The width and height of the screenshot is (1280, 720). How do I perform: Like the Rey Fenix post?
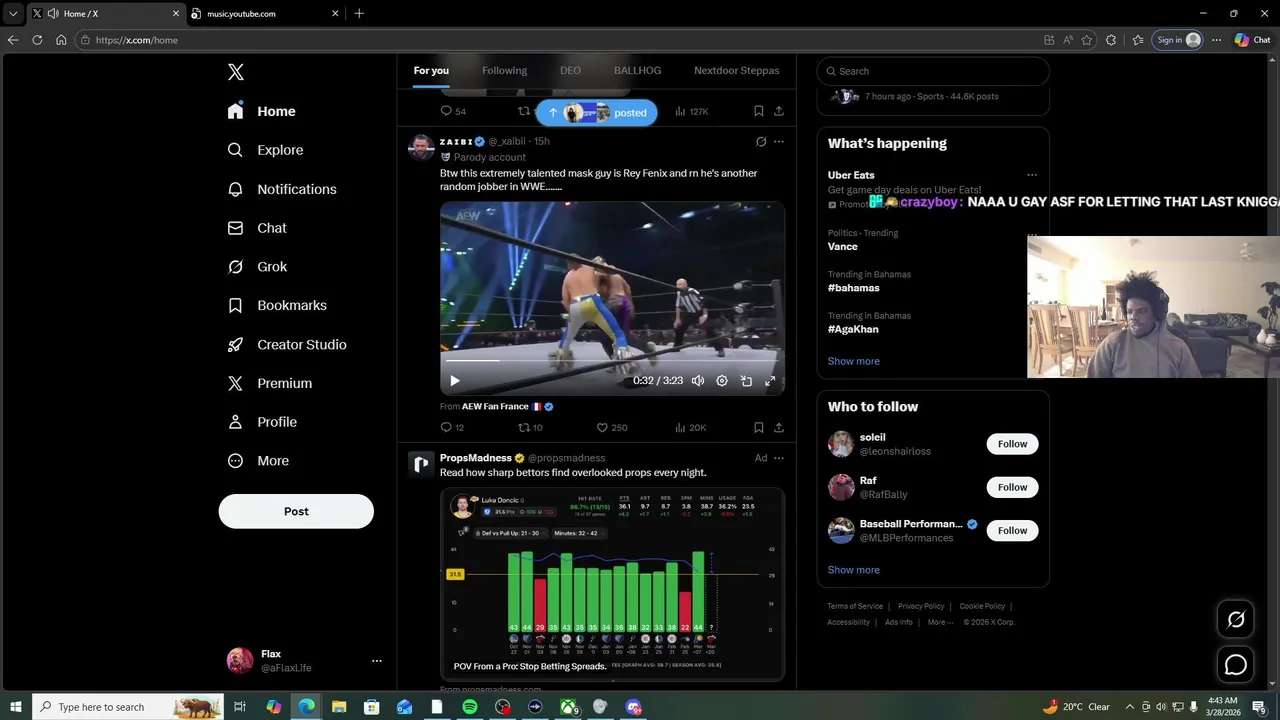click(x=612, y=427)
